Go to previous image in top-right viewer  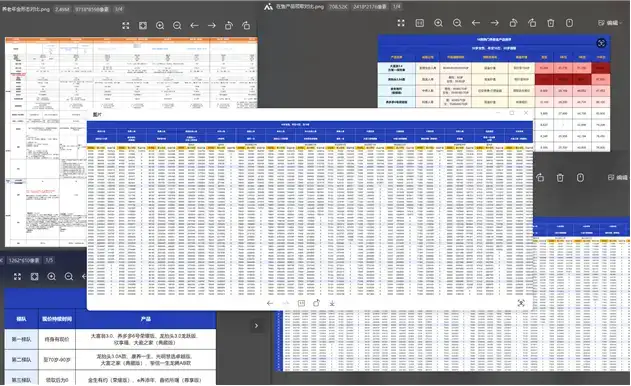[476, 23]
